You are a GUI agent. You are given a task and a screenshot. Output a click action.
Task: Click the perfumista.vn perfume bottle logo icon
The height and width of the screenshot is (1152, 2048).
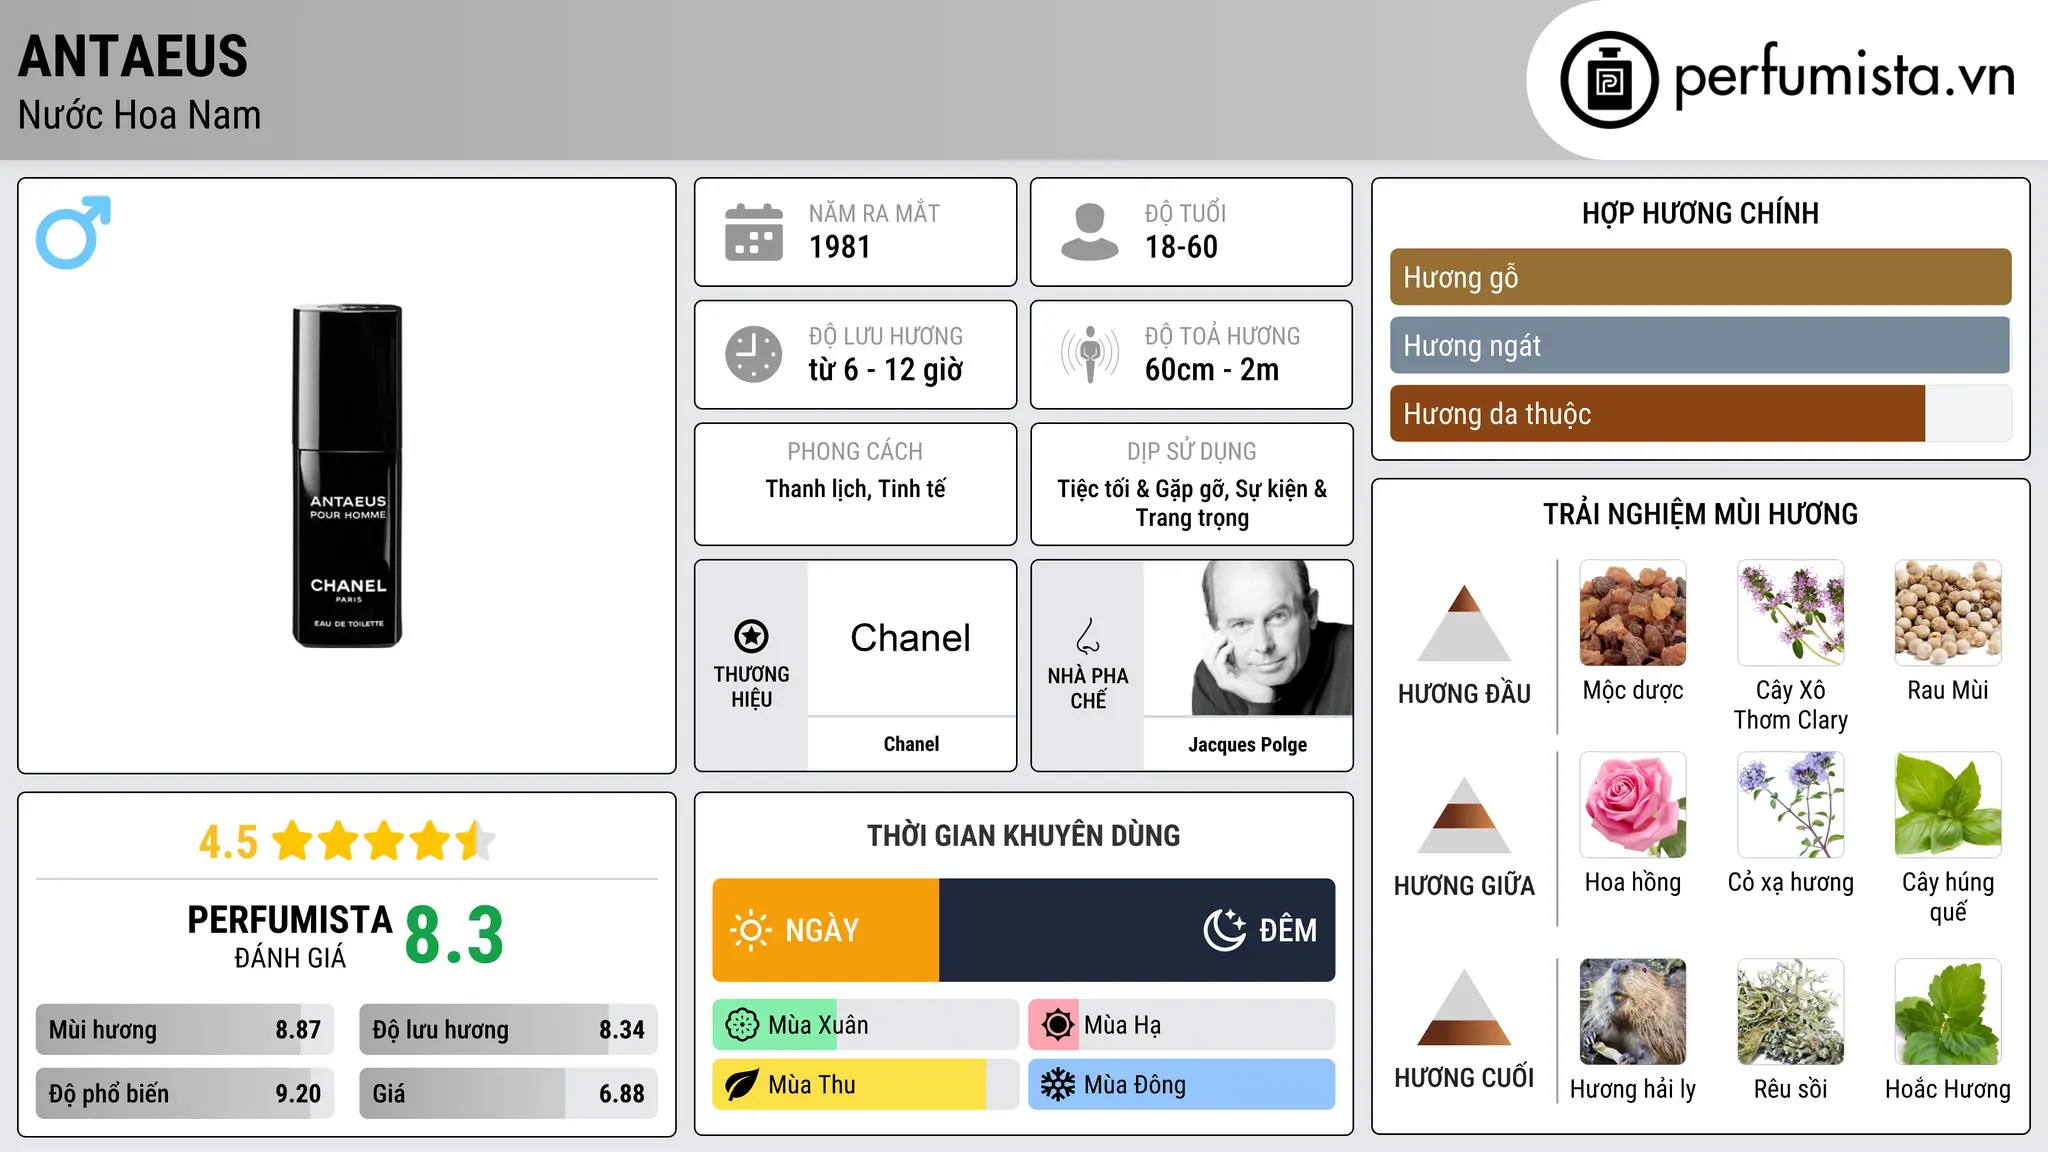tap(1609, 80)
